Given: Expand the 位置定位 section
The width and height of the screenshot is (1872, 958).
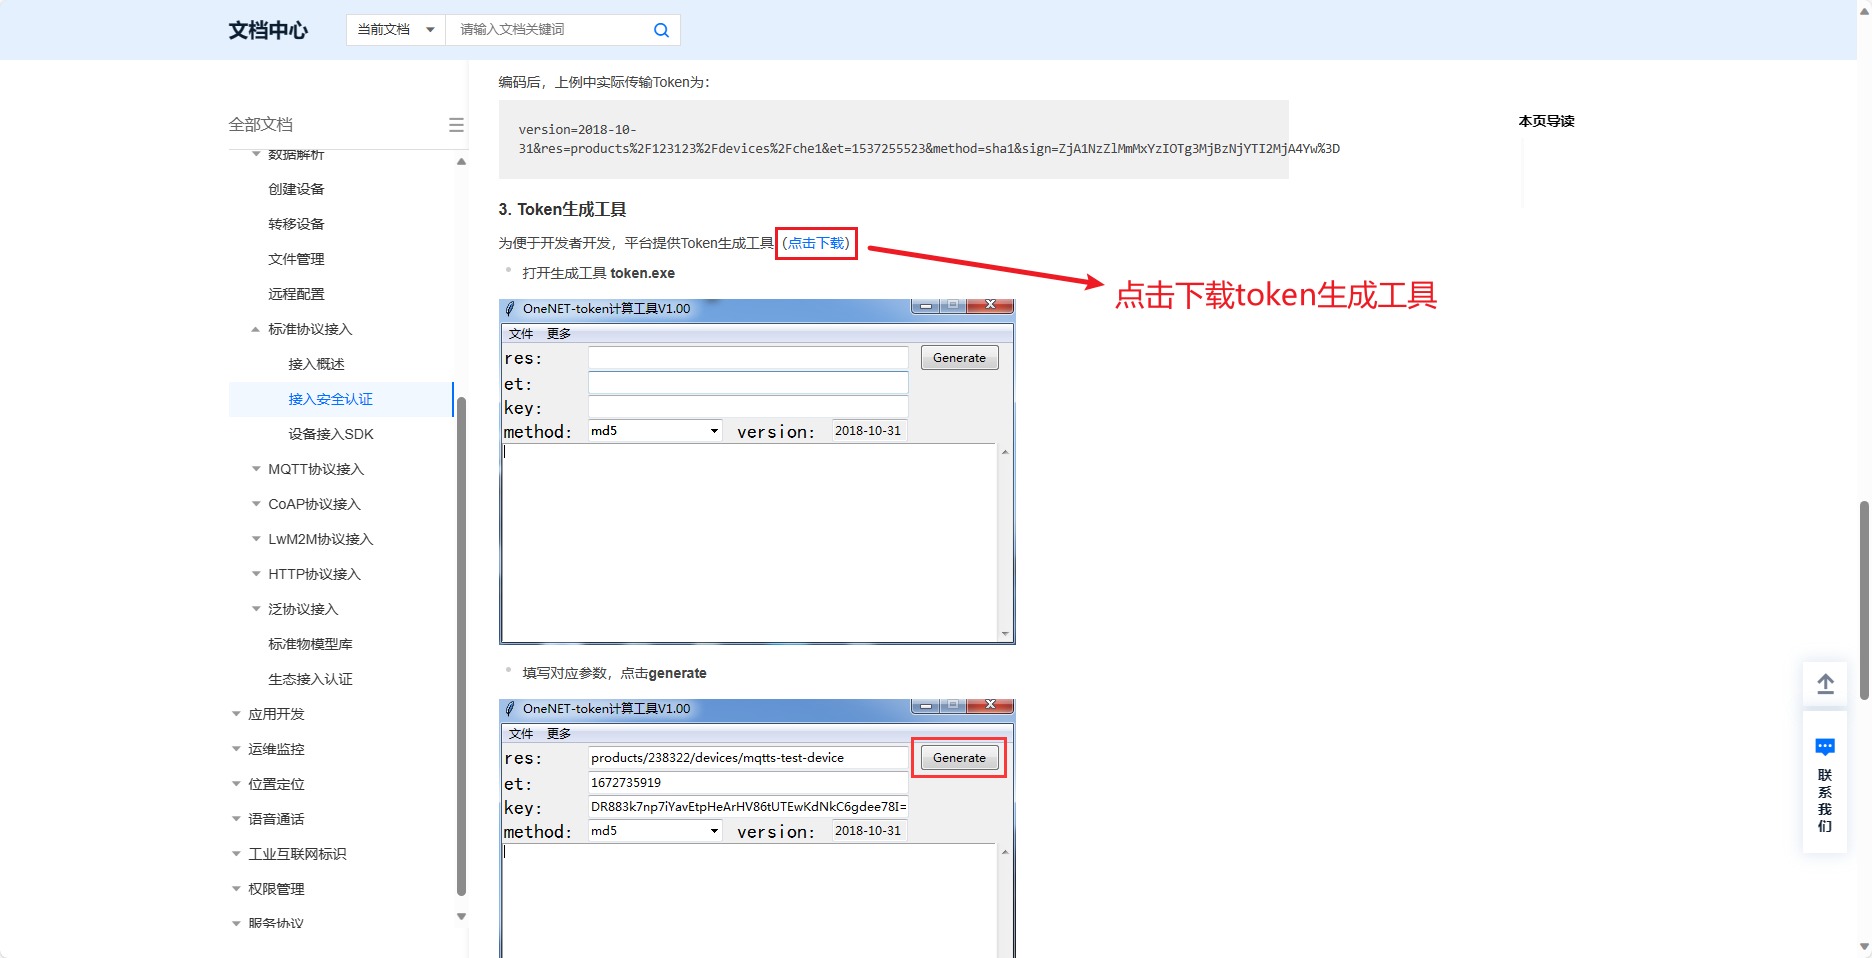Looking at the screenshot, I should coord(276,784).
